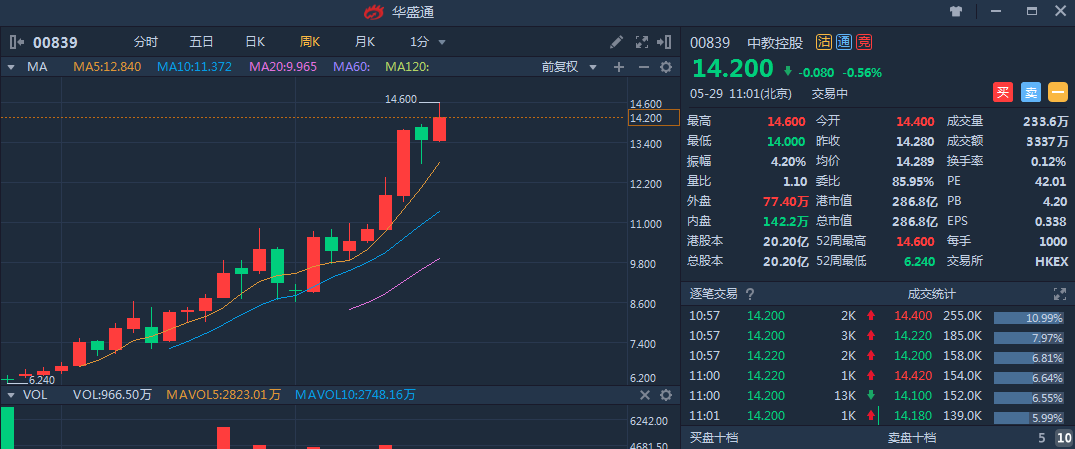Click the 52周最高 value 14.600

click(915, 241)
